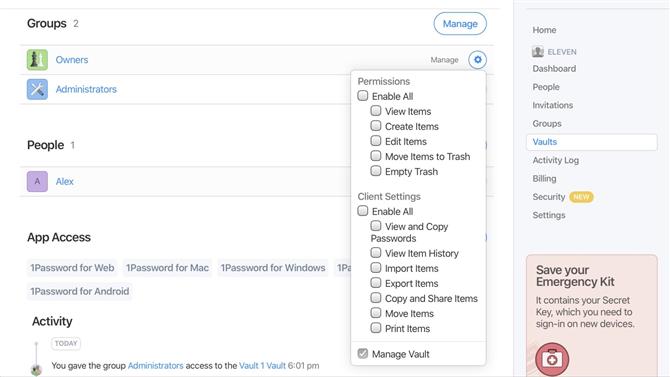Check Empty Trash permission
The width and height of the screenshot is (670, 377).
[376, 171]
